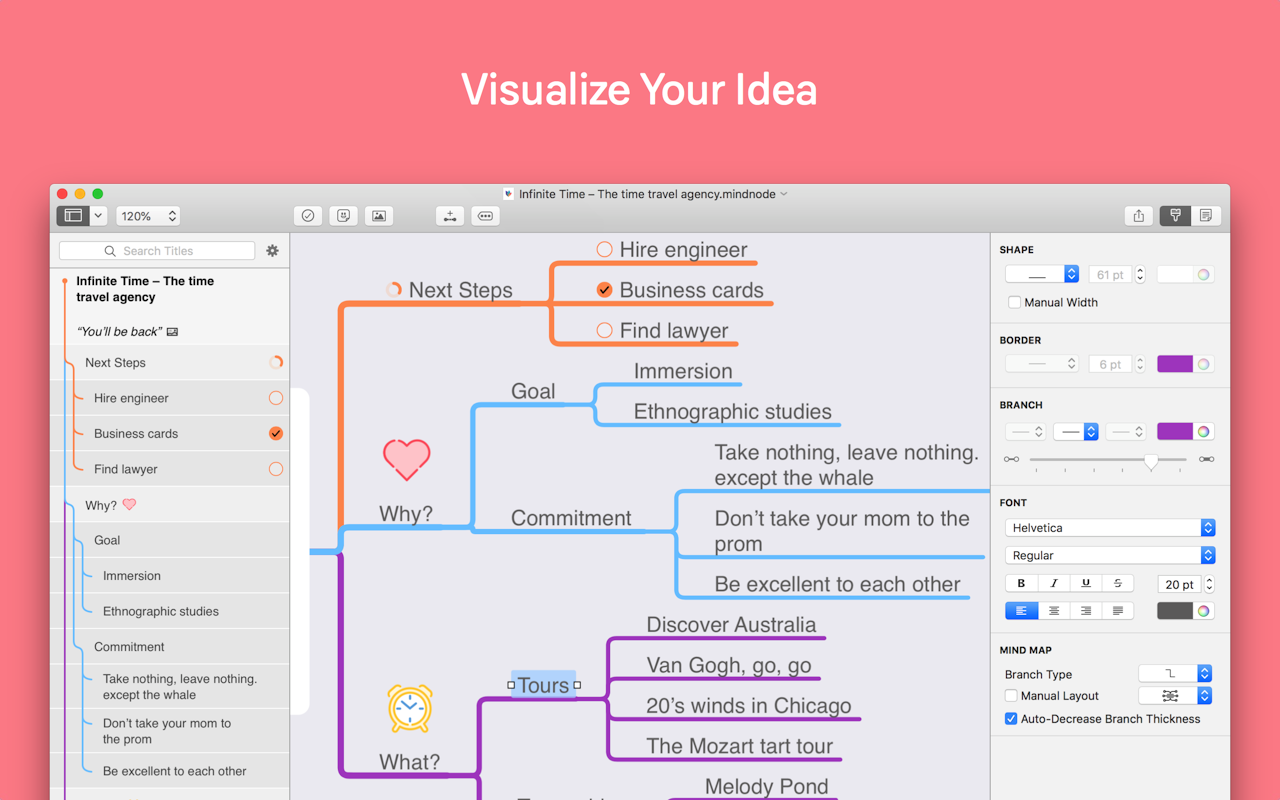1280x800 pixels.
Task: Click the sidebar settings gear icon
Action: 272,250
